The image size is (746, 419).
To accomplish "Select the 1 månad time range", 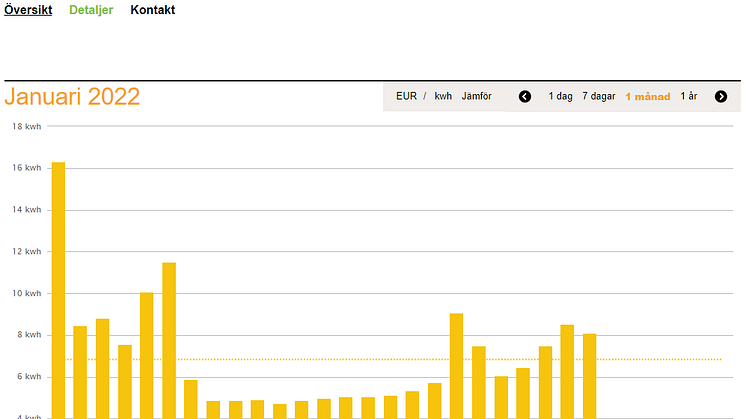I will [648, 97].
